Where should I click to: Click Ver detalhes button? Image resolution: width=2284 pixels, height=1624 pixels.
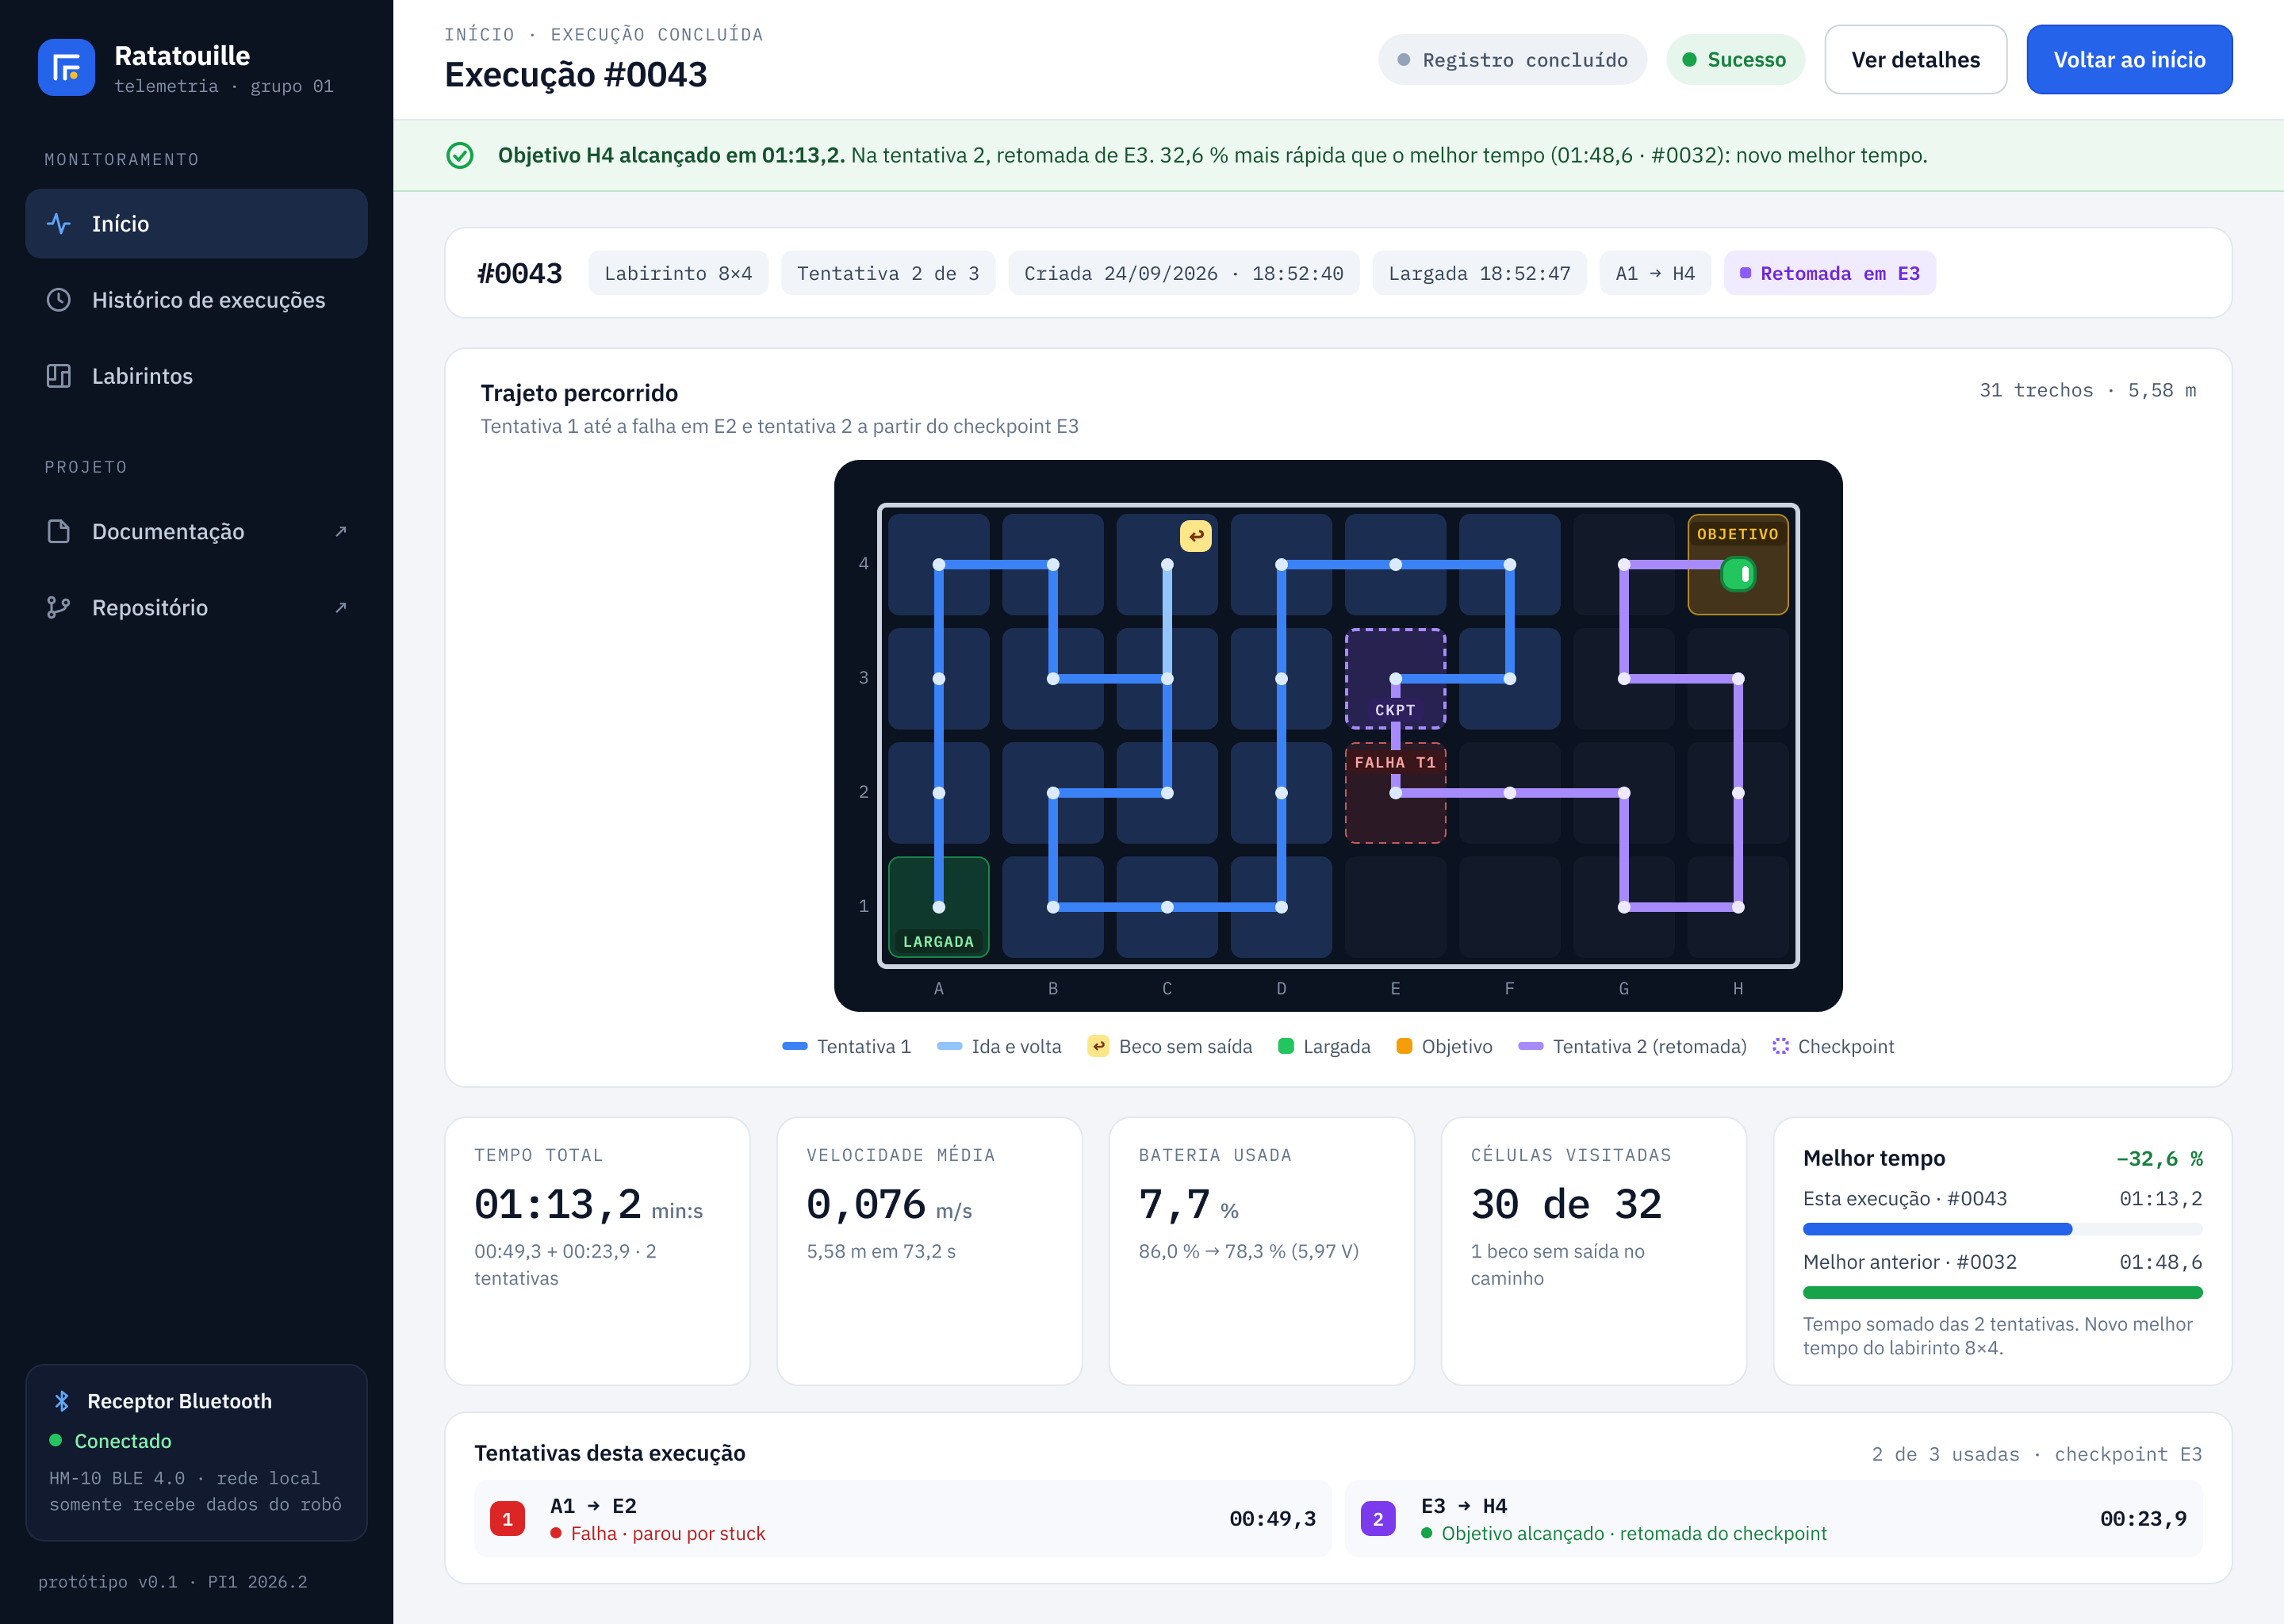click(1915, 60)
